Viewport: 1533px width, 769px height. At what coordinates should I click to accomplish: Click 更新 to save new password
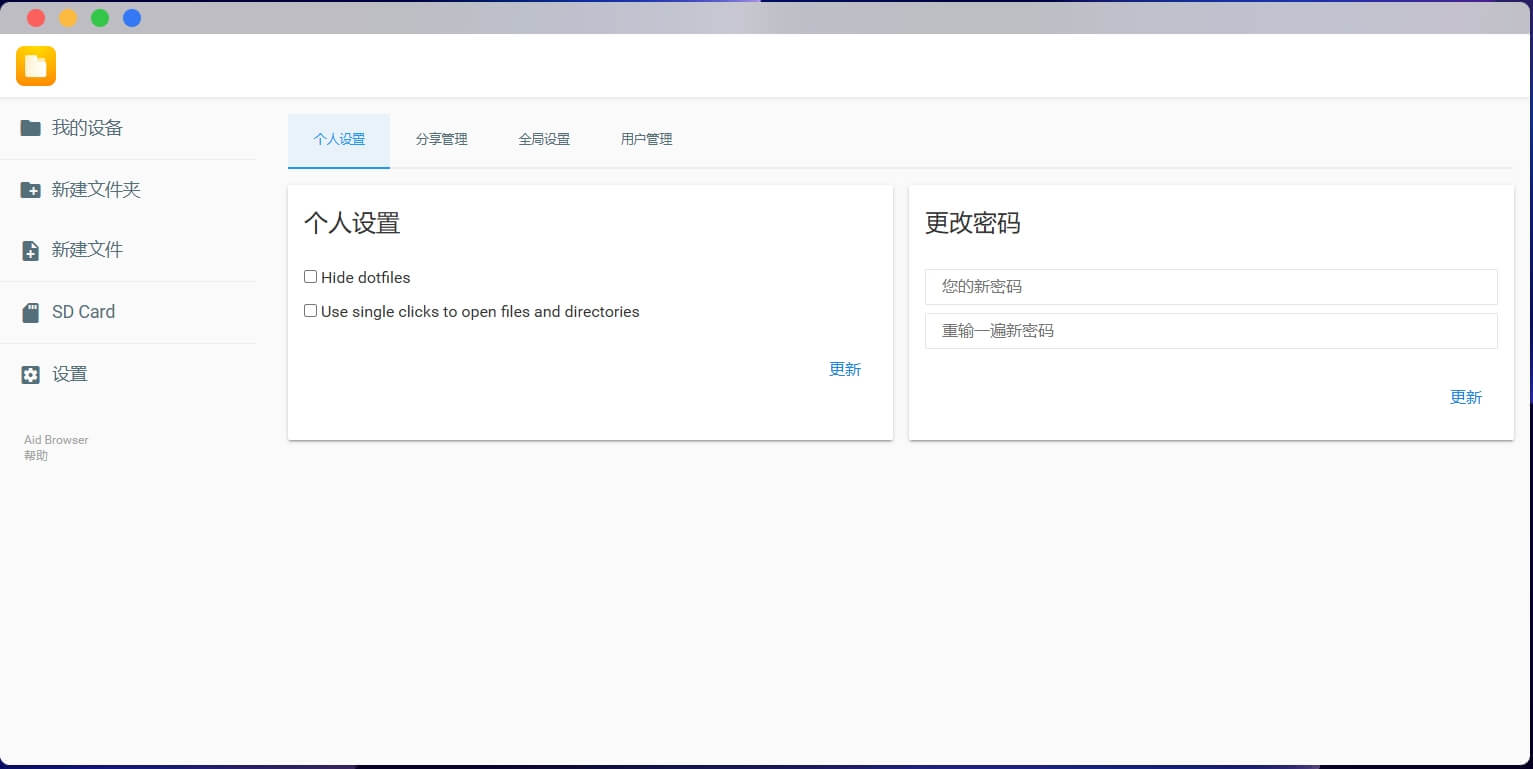click(x=1466, y=397)
